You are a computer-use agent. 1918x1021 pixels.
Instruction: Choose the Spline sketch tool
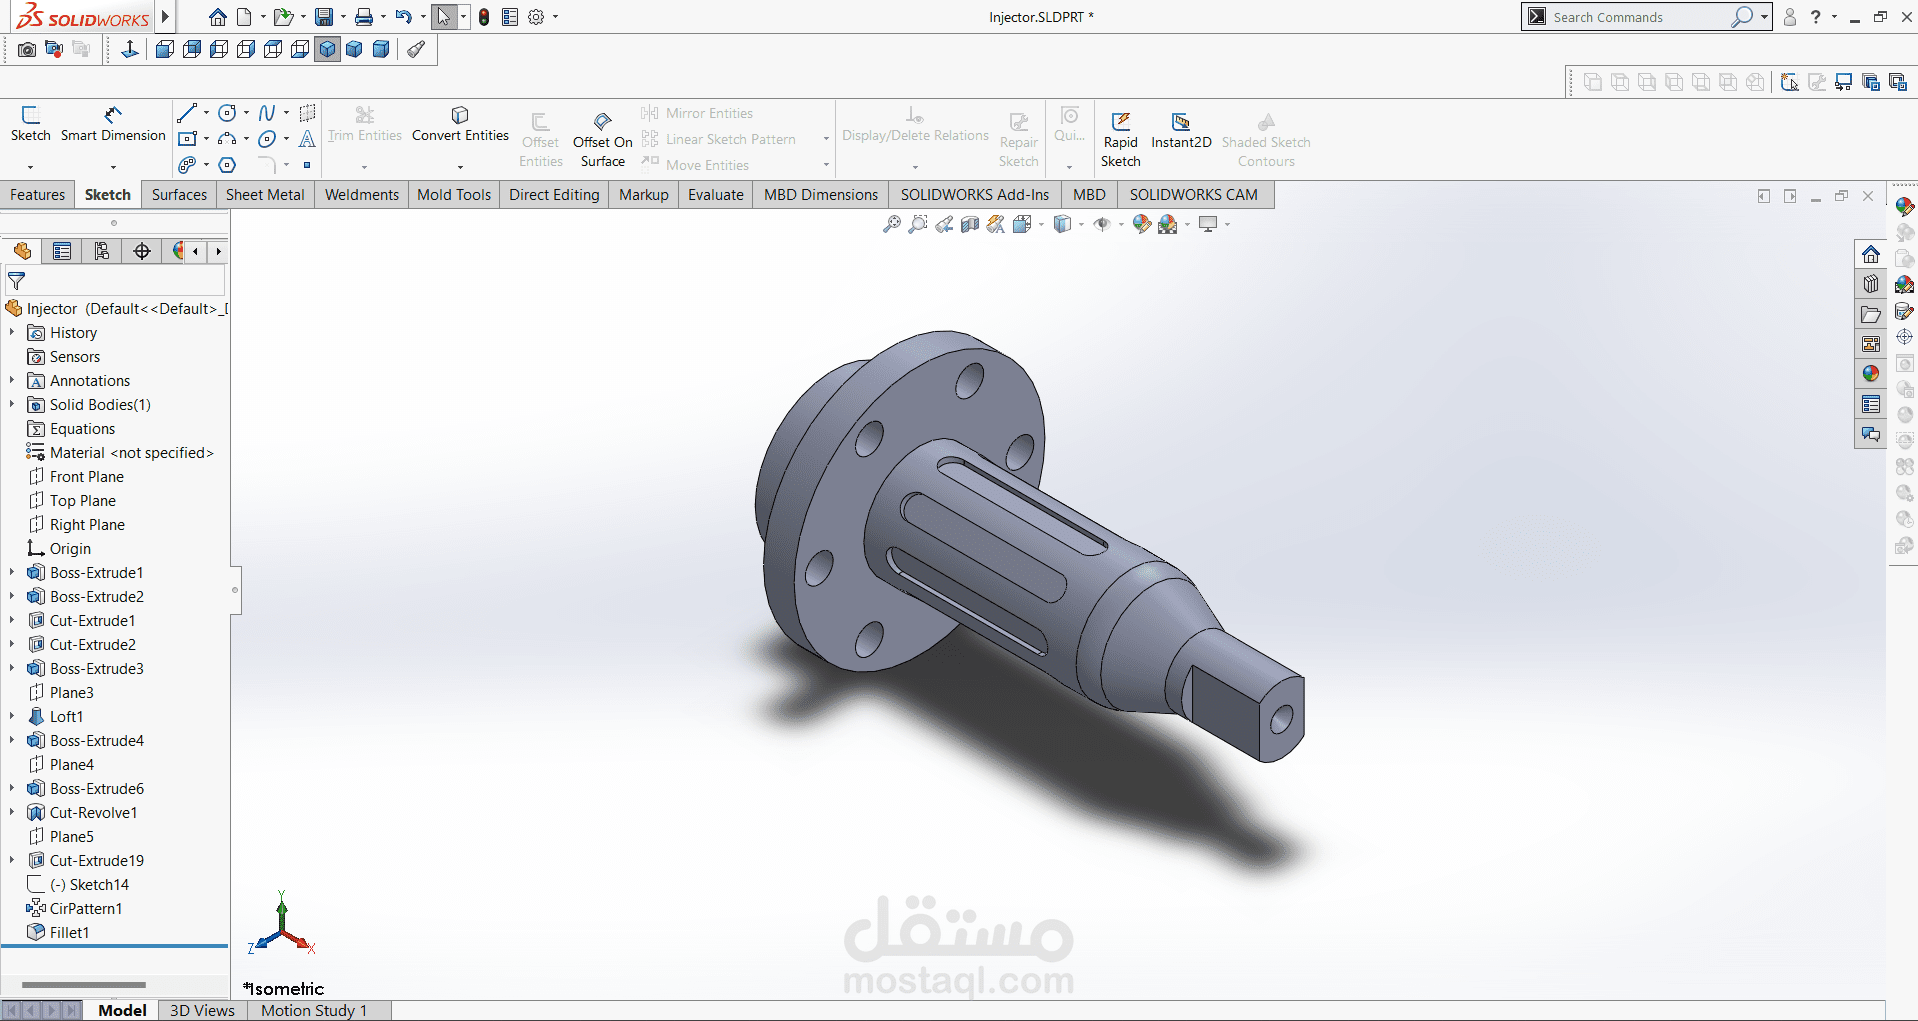click(267, 113)
